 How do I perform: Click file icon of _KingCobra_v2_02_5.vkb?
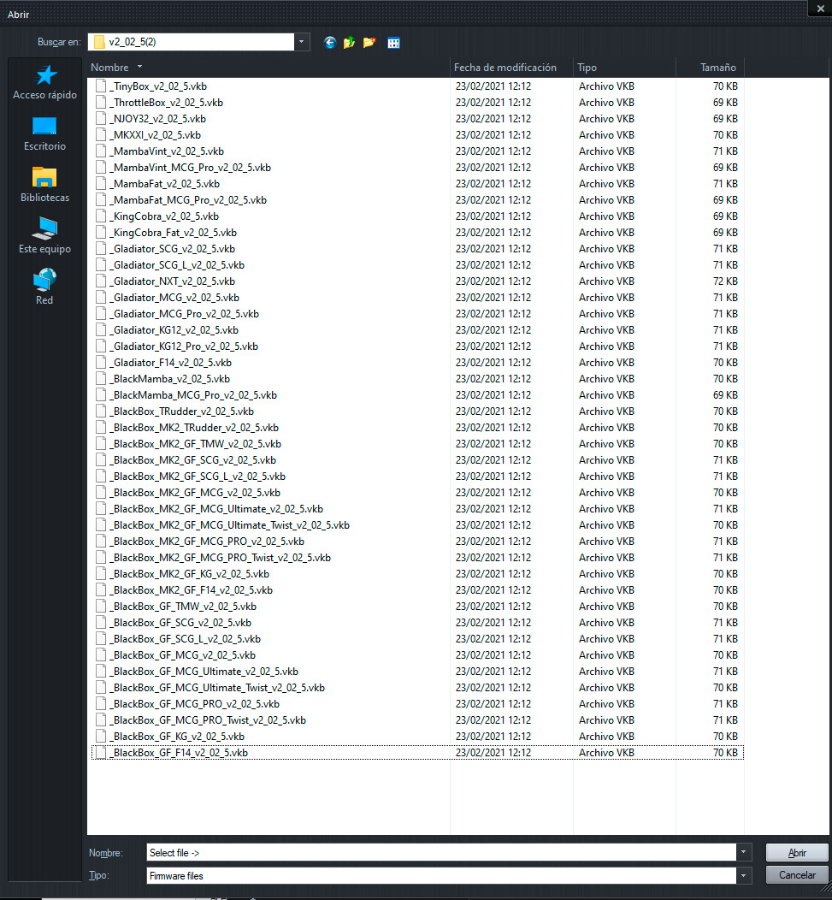pyautogui.click(x=101, y=216)
